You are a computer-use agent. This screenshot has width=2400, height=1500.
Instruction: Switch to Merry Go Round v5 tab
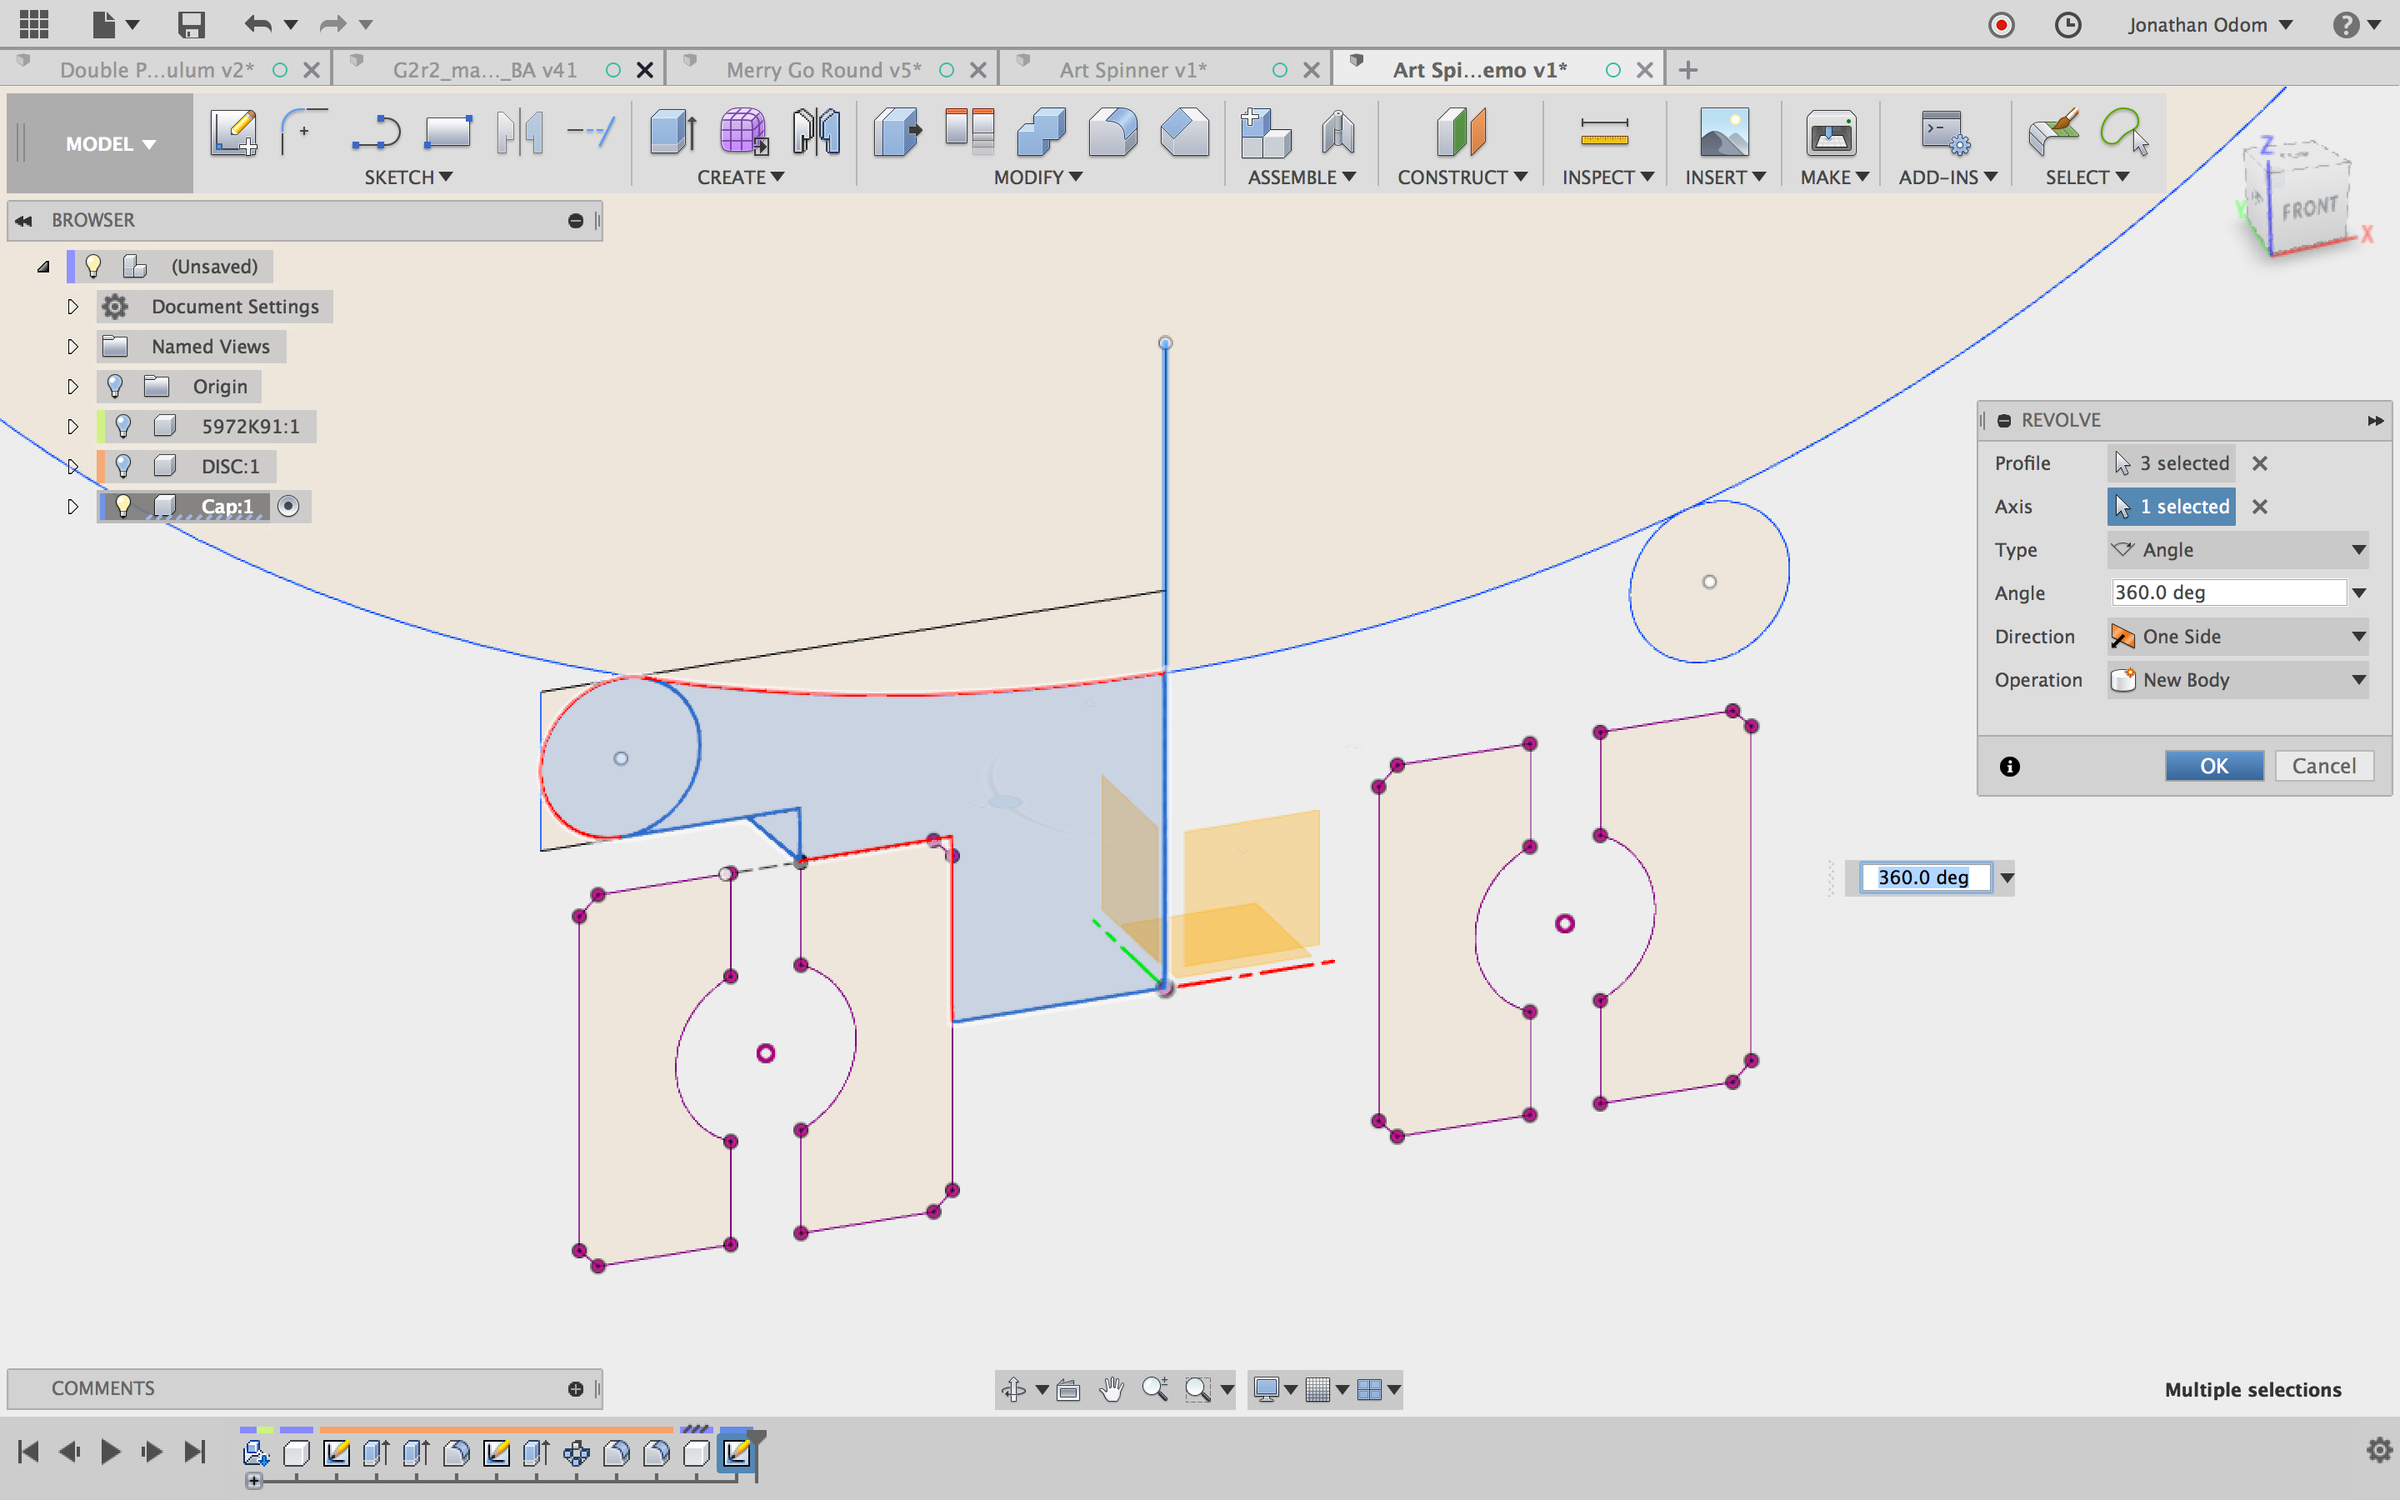tap(823, 70)
